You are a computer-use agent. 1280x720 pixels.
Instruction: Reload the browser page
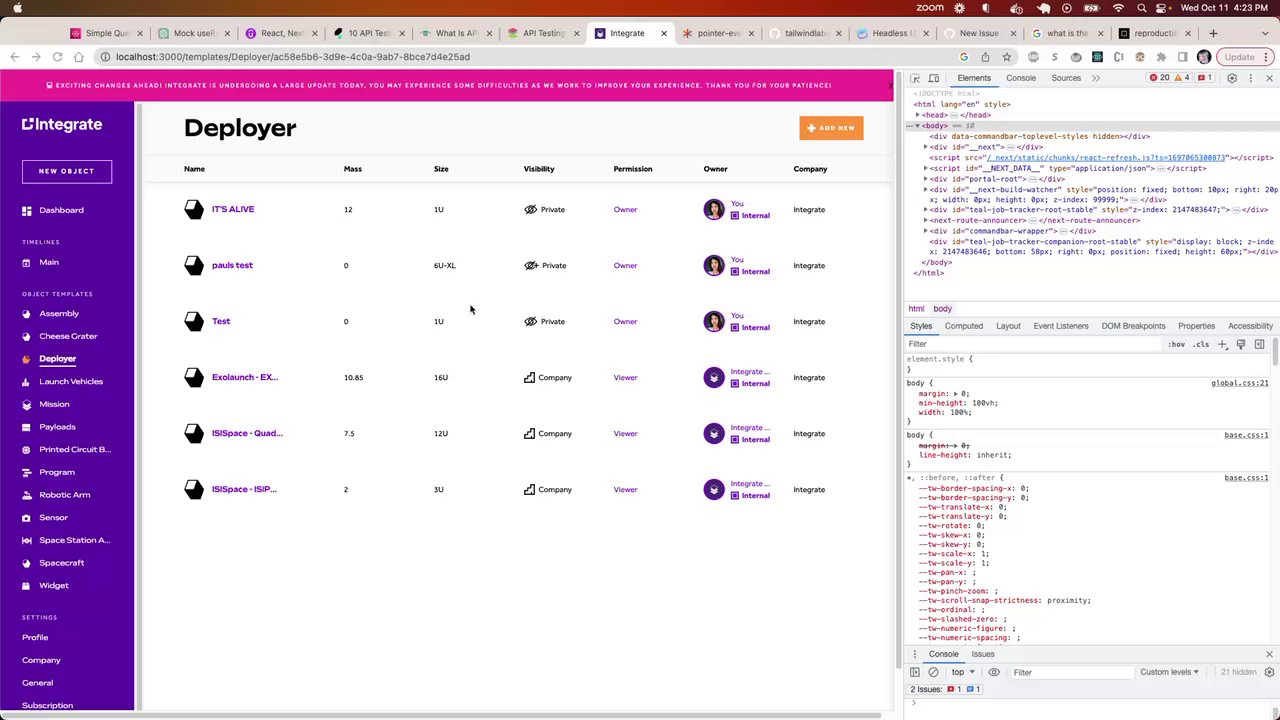tap(57, 57)
